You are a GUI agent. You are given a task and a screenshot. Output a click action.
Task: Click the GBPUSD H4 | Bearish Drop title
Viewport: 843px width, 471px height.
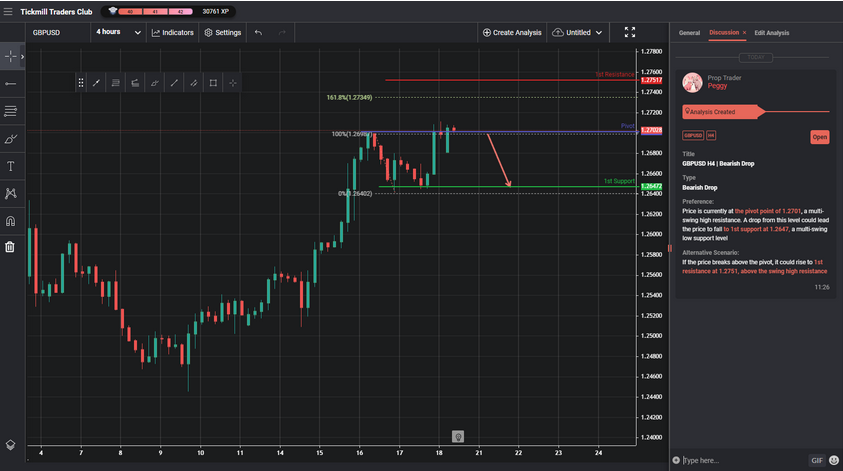point(718,163)
